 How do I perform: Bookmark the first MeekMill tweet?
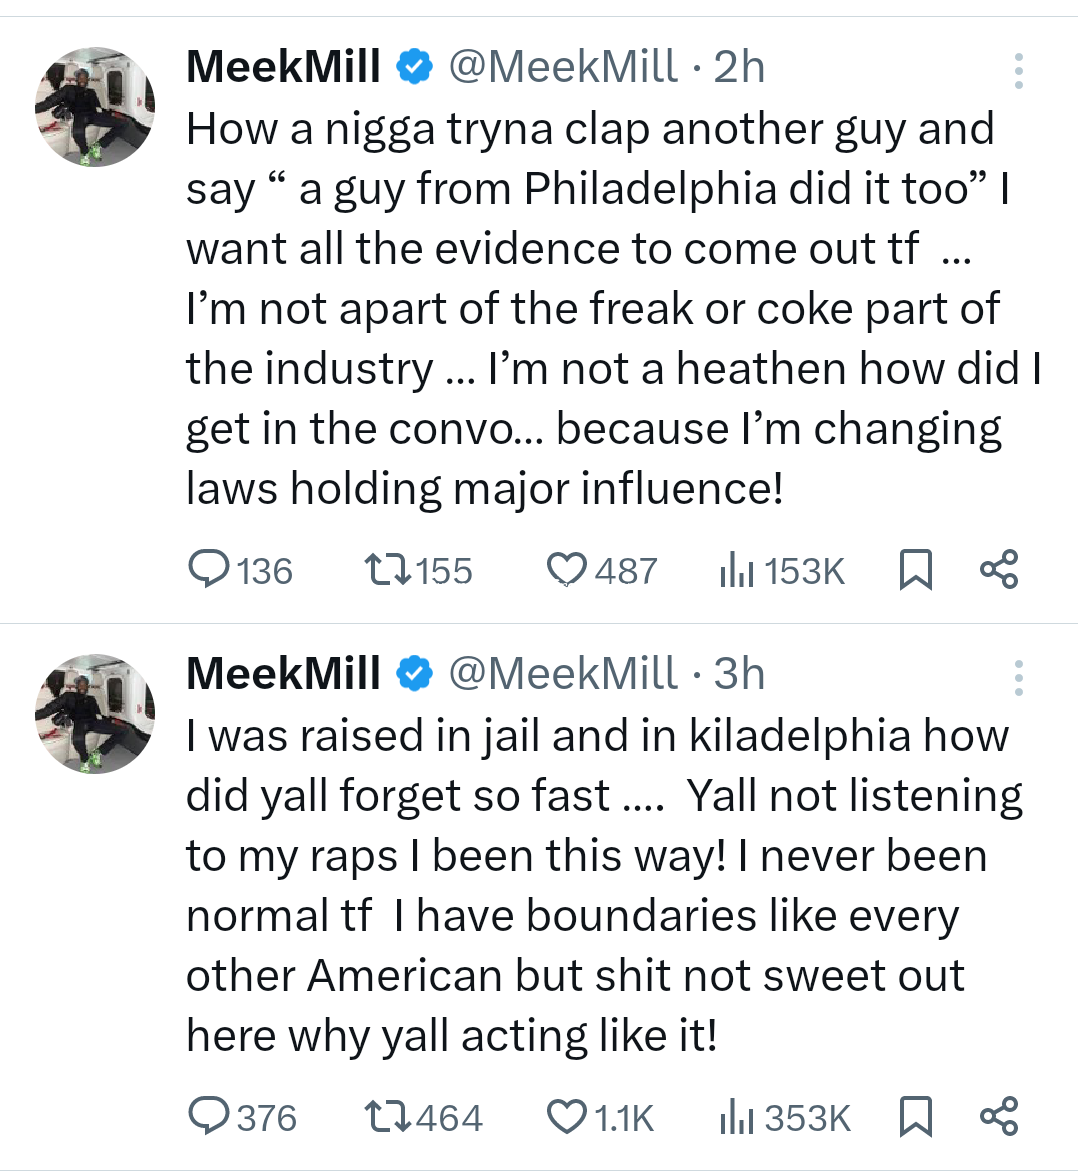[915, 570]
